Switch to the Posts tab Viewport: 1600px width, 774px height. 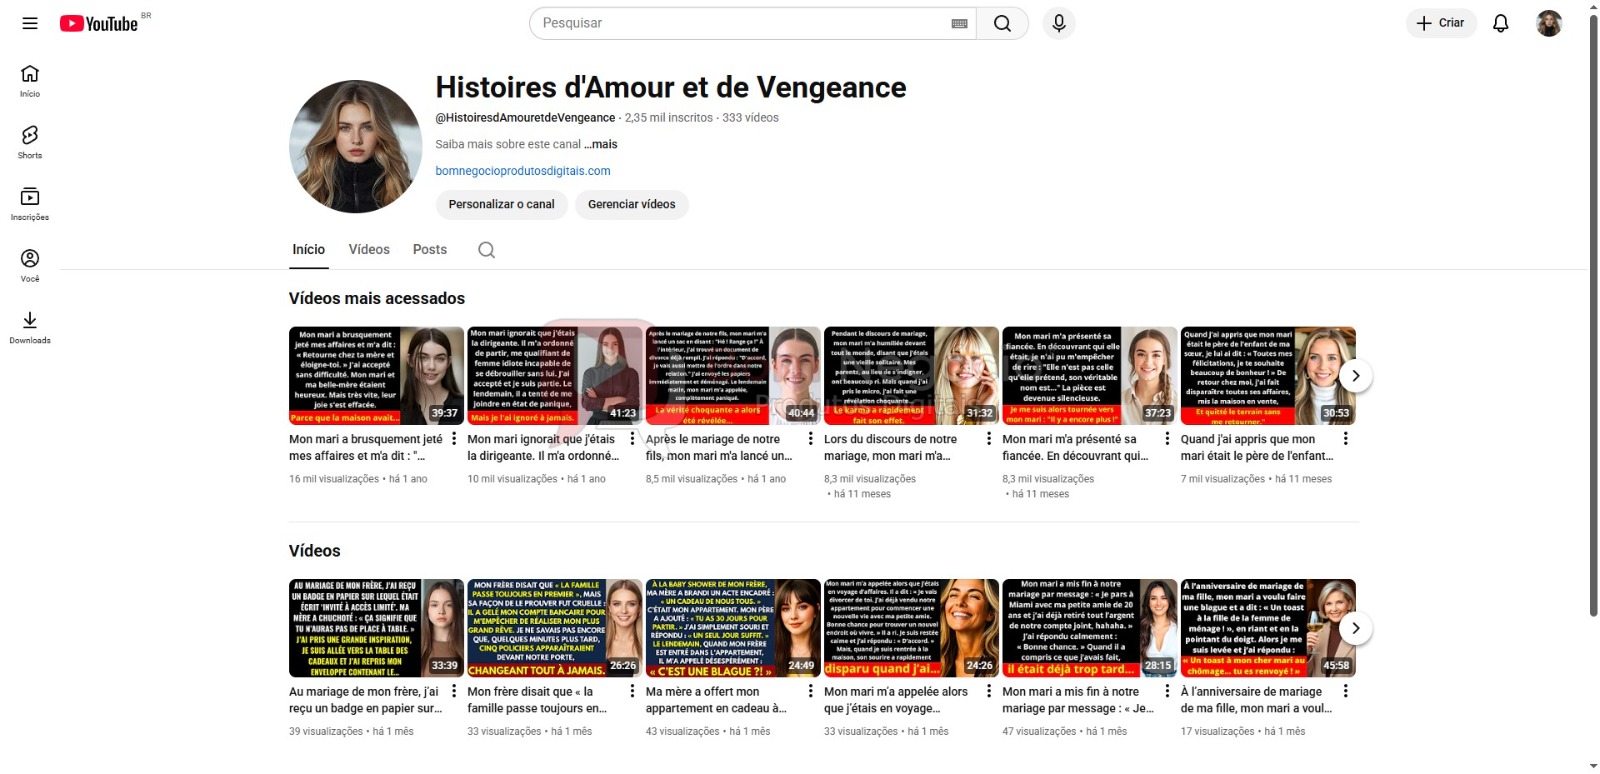click(430, 250)
